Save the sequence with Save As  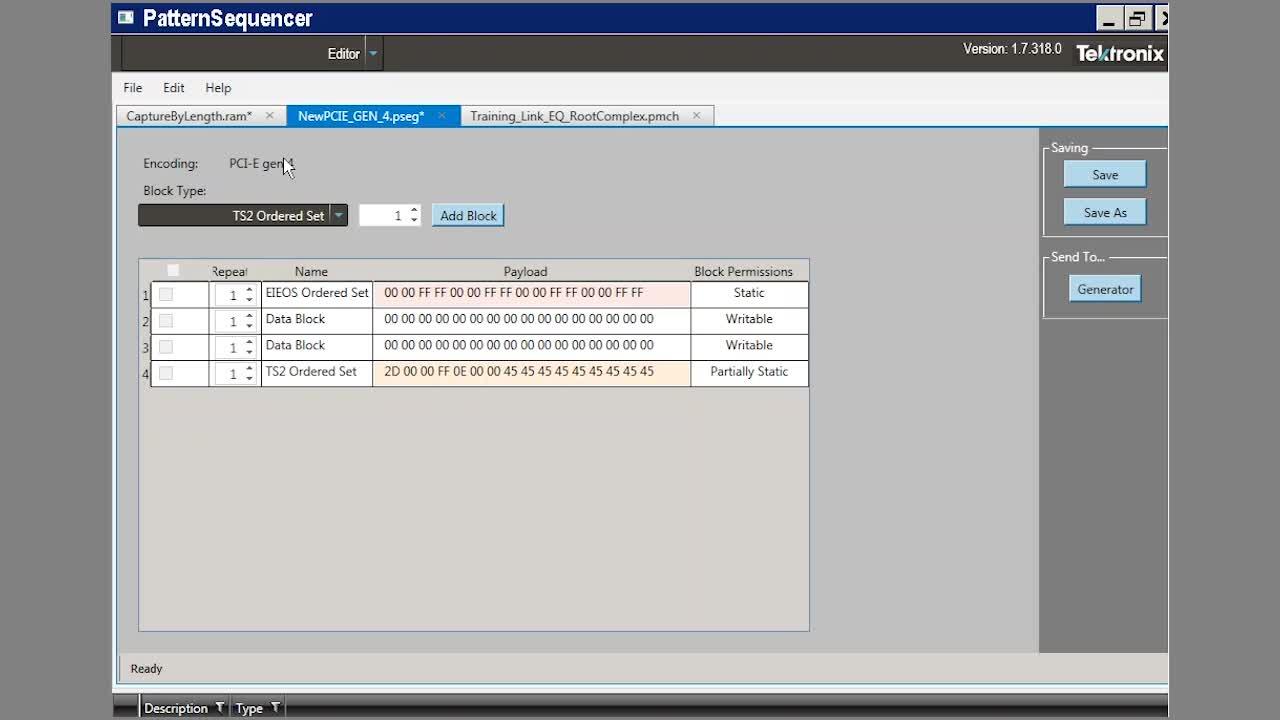point(1104,211)
